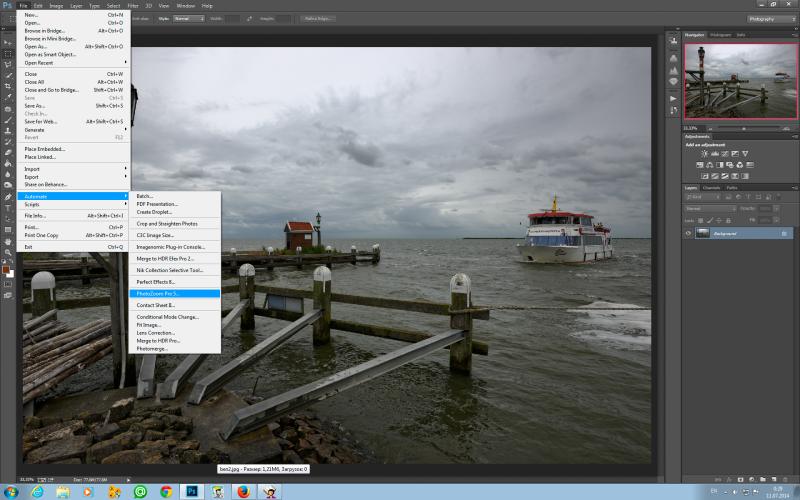Select the Horizontal Type tool

coord(8,208)
